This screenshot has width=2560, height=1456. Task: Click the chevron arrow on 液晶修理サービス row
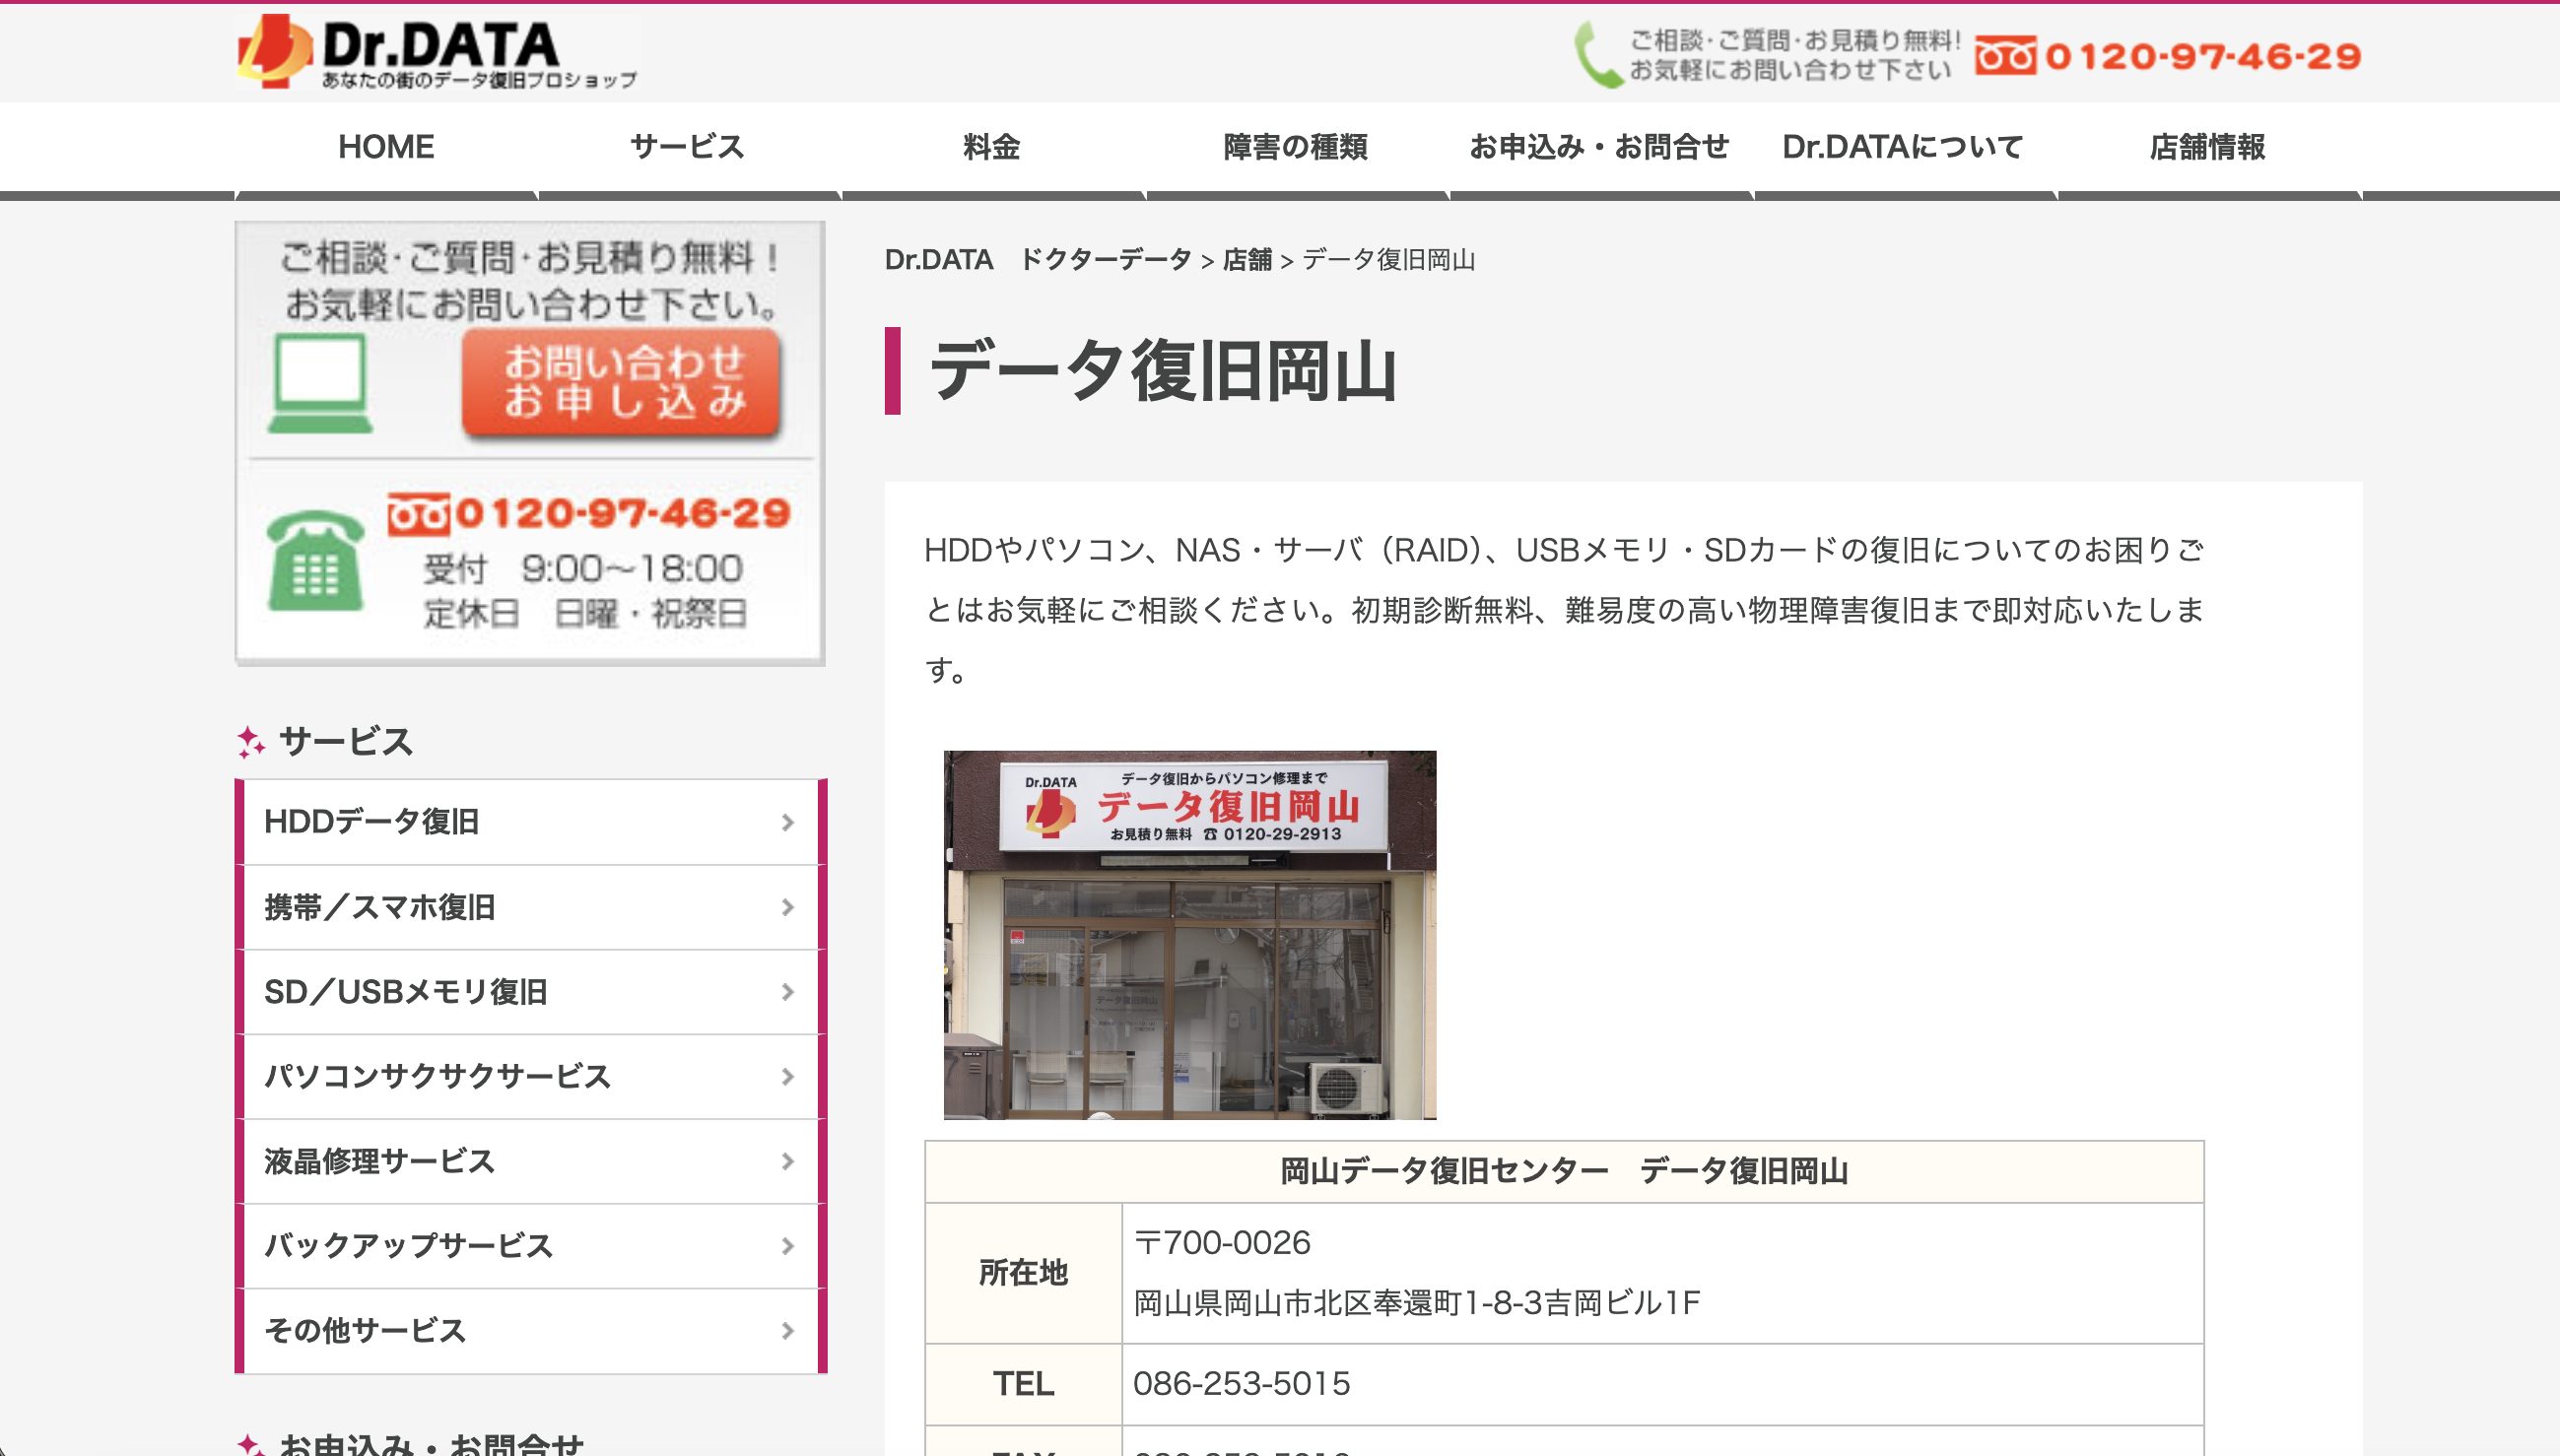click(788, 1161)
